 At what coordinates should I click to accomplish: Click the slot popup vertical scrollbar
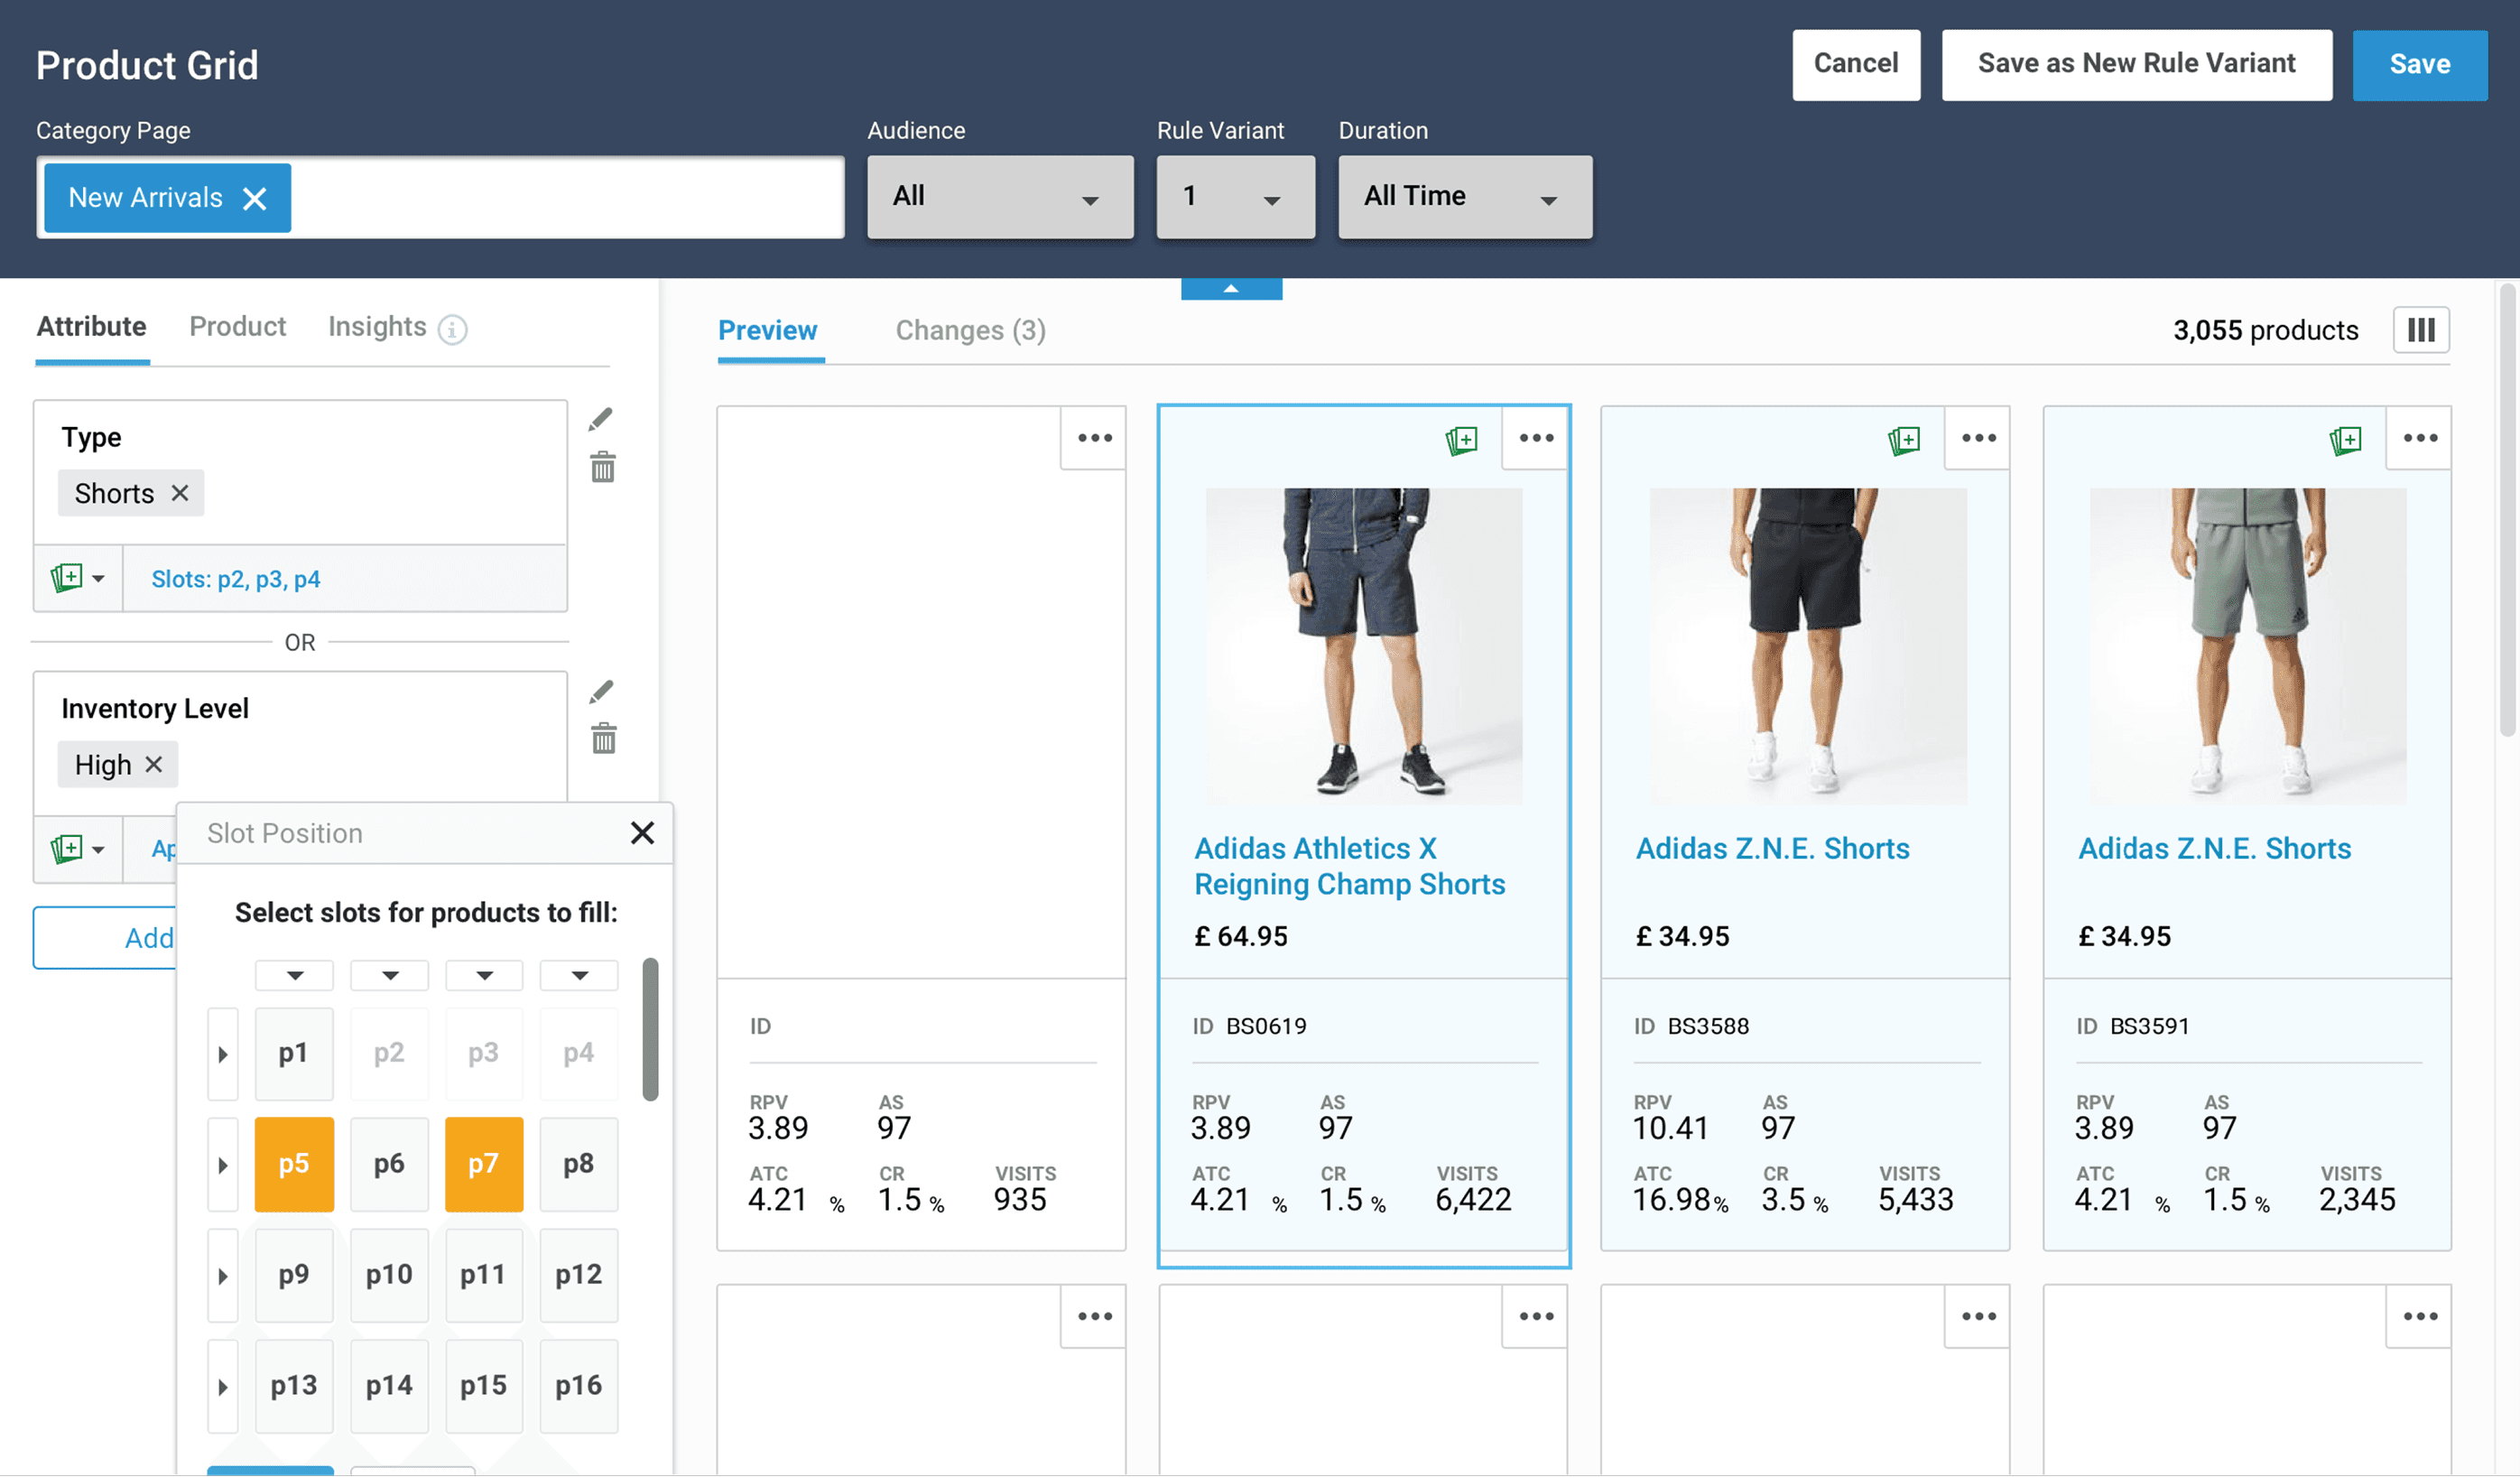coord(650,1030)
